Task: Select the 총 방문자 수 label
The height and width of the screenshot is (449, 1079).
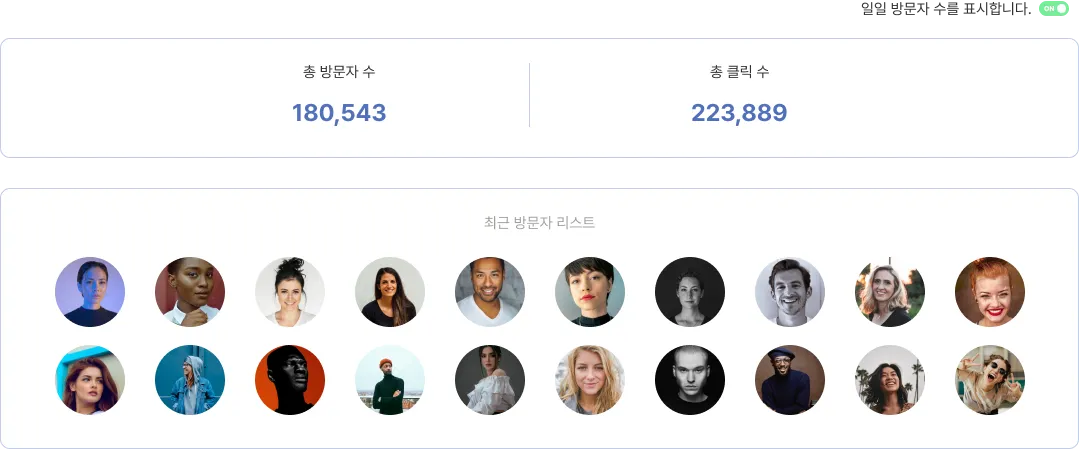Action: point(339,72)
